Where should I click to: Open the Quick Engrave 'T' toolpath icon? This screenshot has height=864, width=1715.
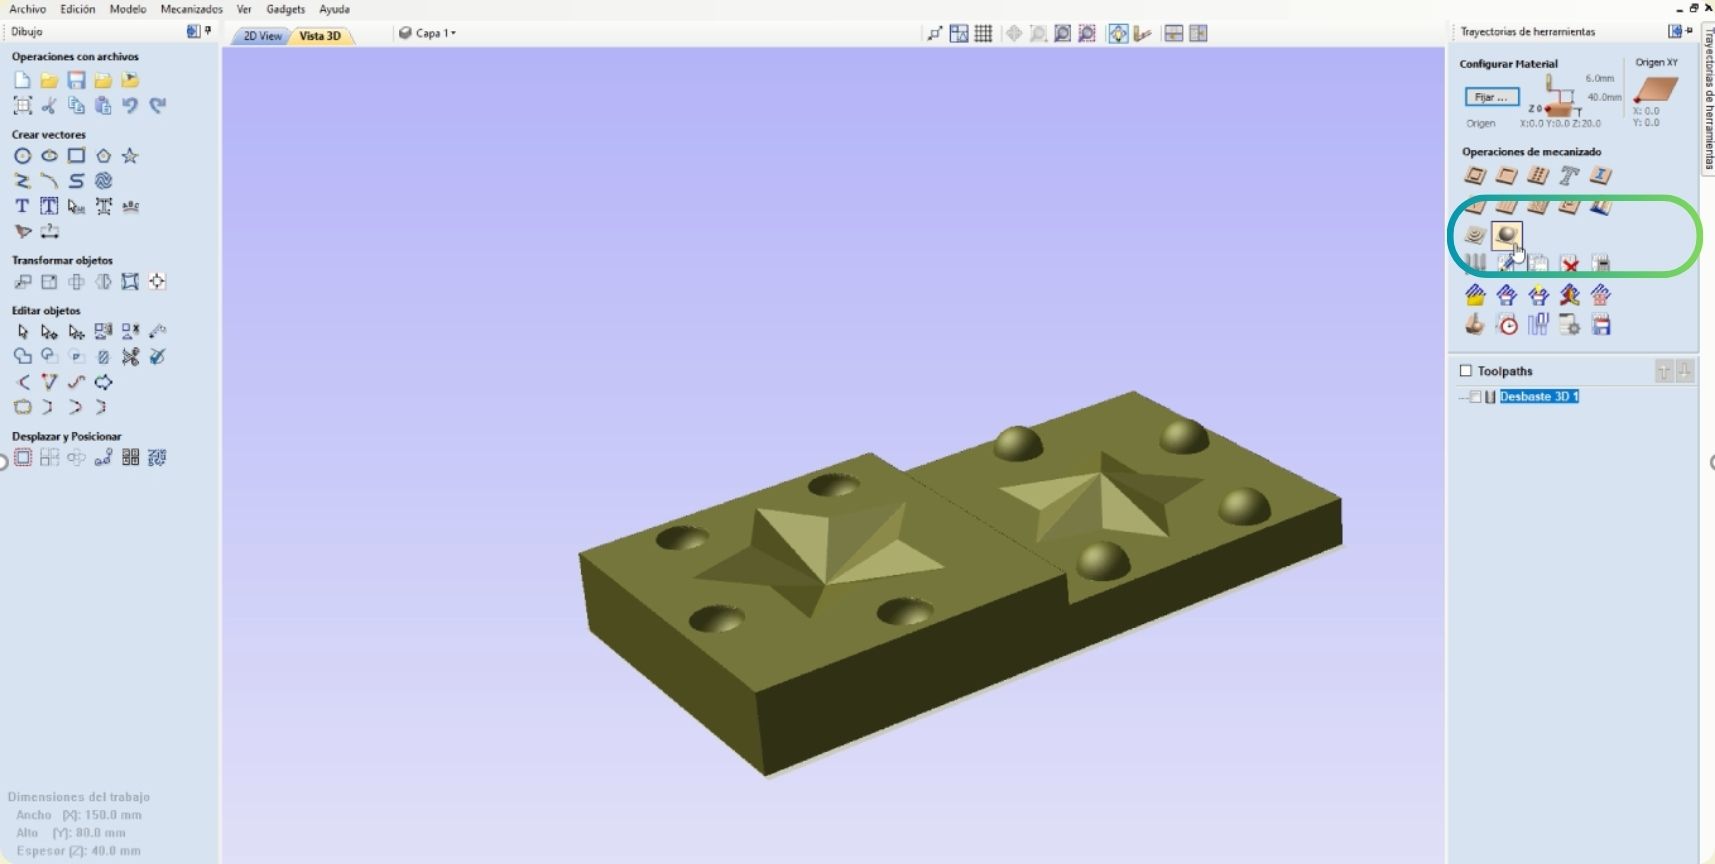pyautogui.click(x=1569, y=176)
